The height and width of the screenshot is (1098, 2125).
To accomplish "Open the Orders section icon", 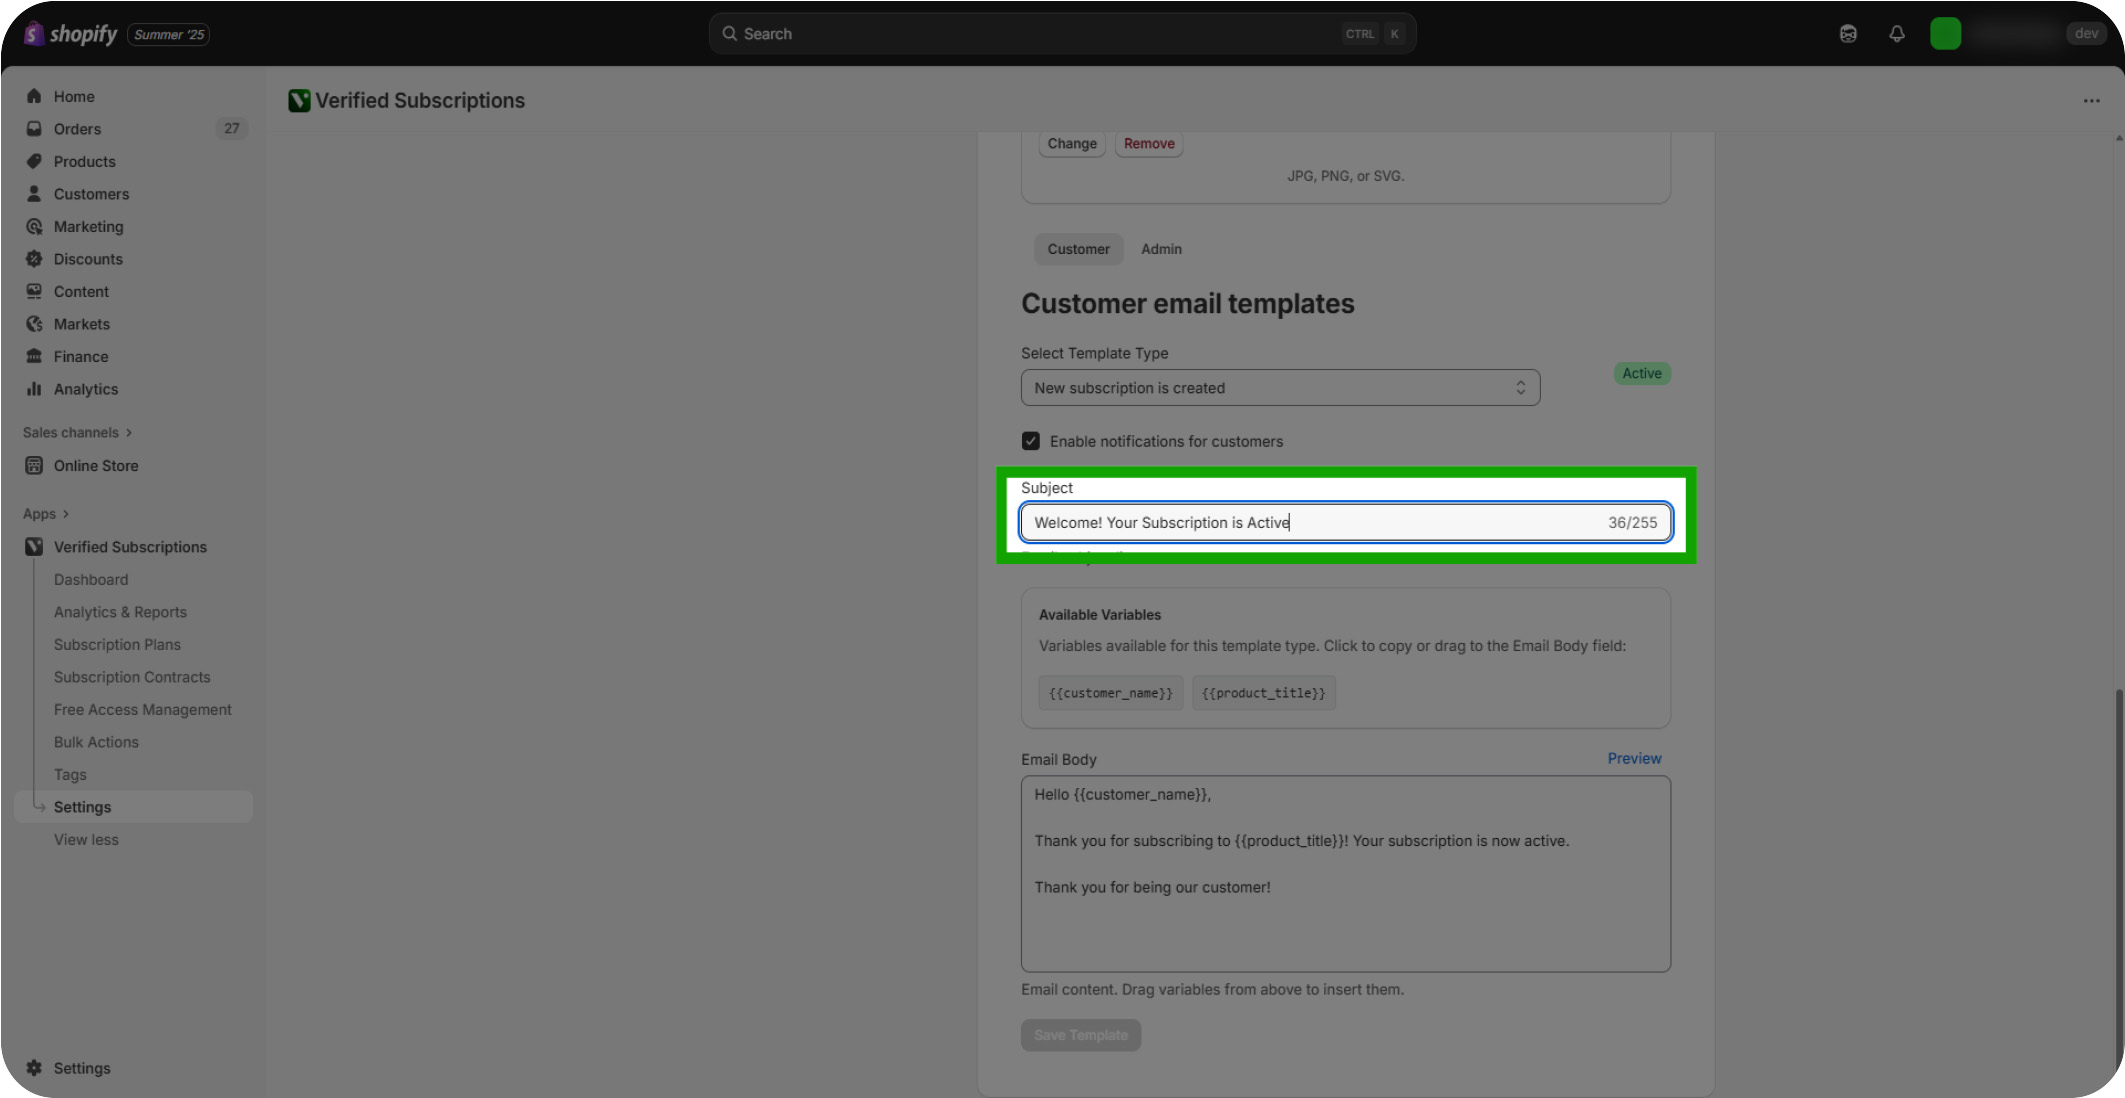I will coord(34,129).
